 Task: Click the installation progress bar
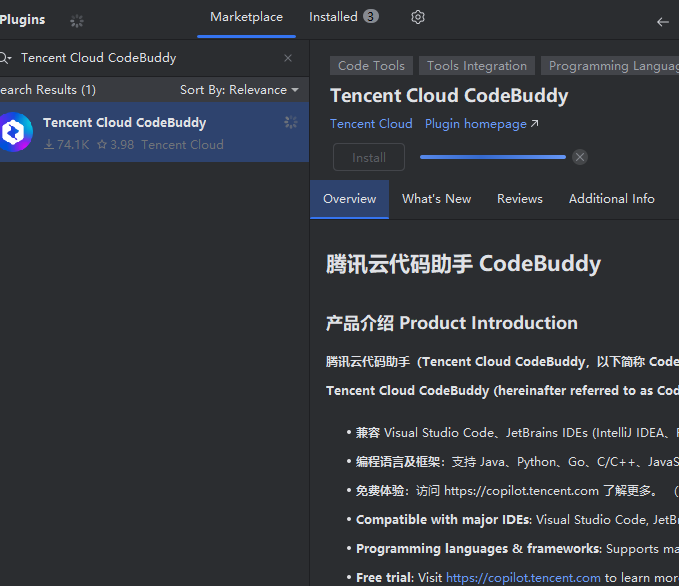[x=493, y=157]
